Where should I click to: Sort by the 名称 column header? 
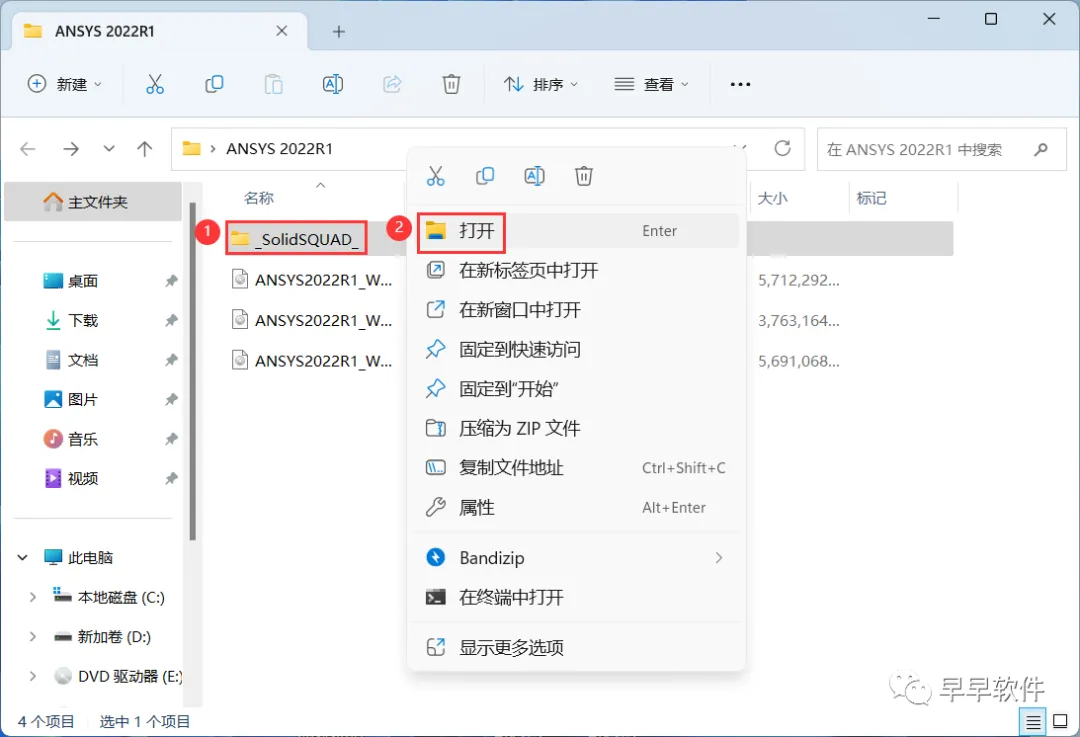pos(259,198)
